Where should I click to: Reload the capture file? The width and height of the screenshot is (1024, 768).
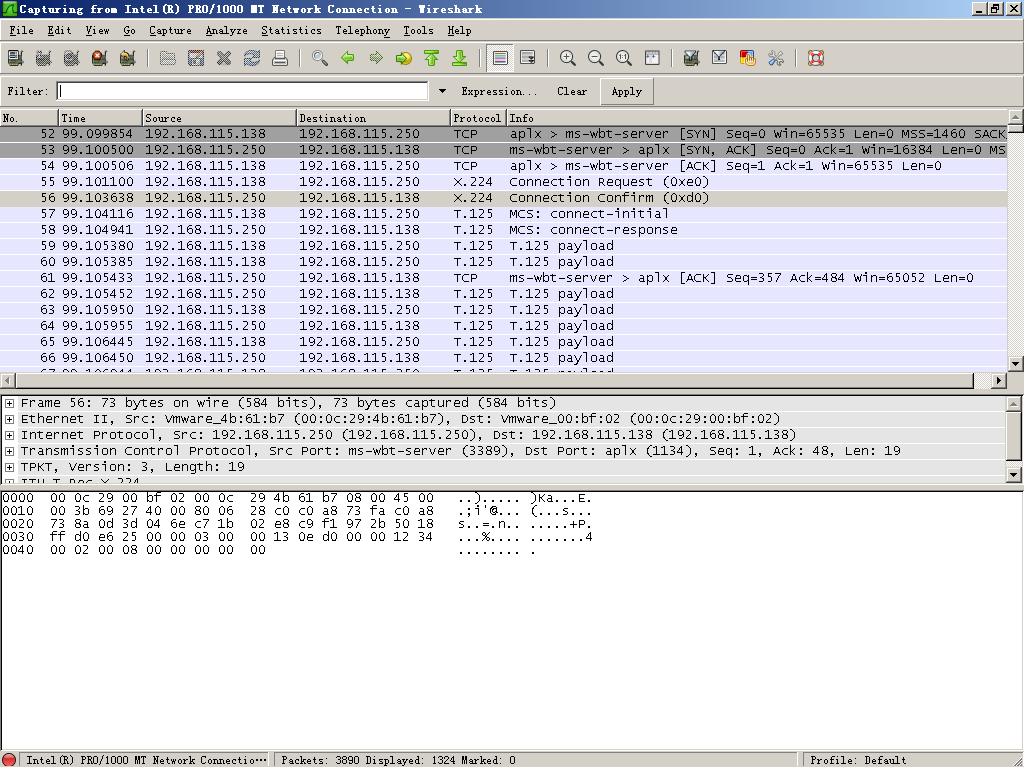[x=251, y=58]
